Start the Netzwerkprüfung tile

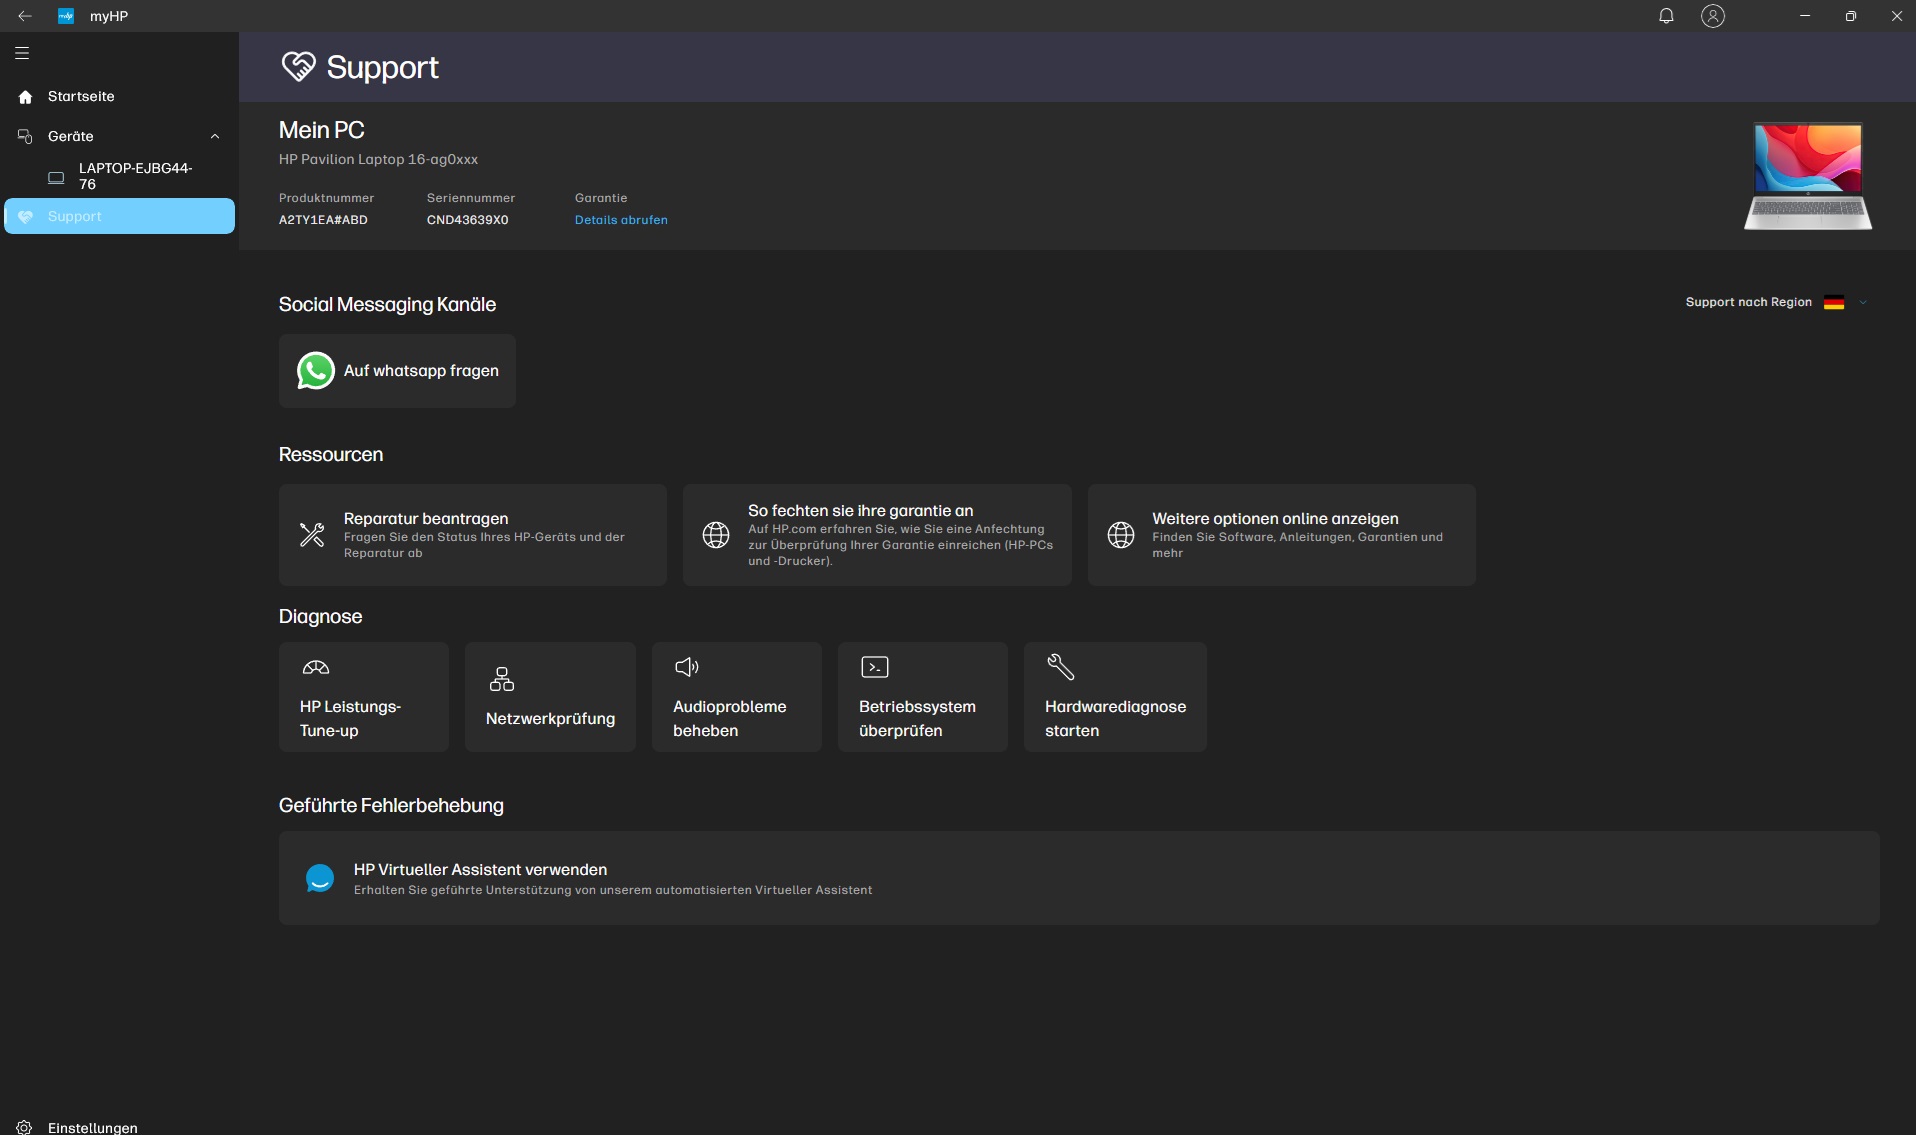[550, 697]
